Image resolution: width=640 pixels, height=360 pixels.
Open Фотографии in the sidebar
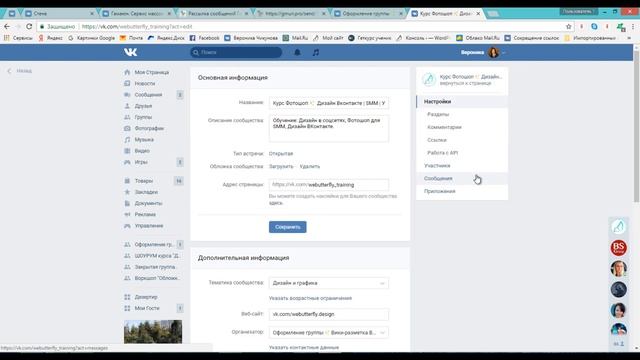pyautogui.click(x=149, y=128)
